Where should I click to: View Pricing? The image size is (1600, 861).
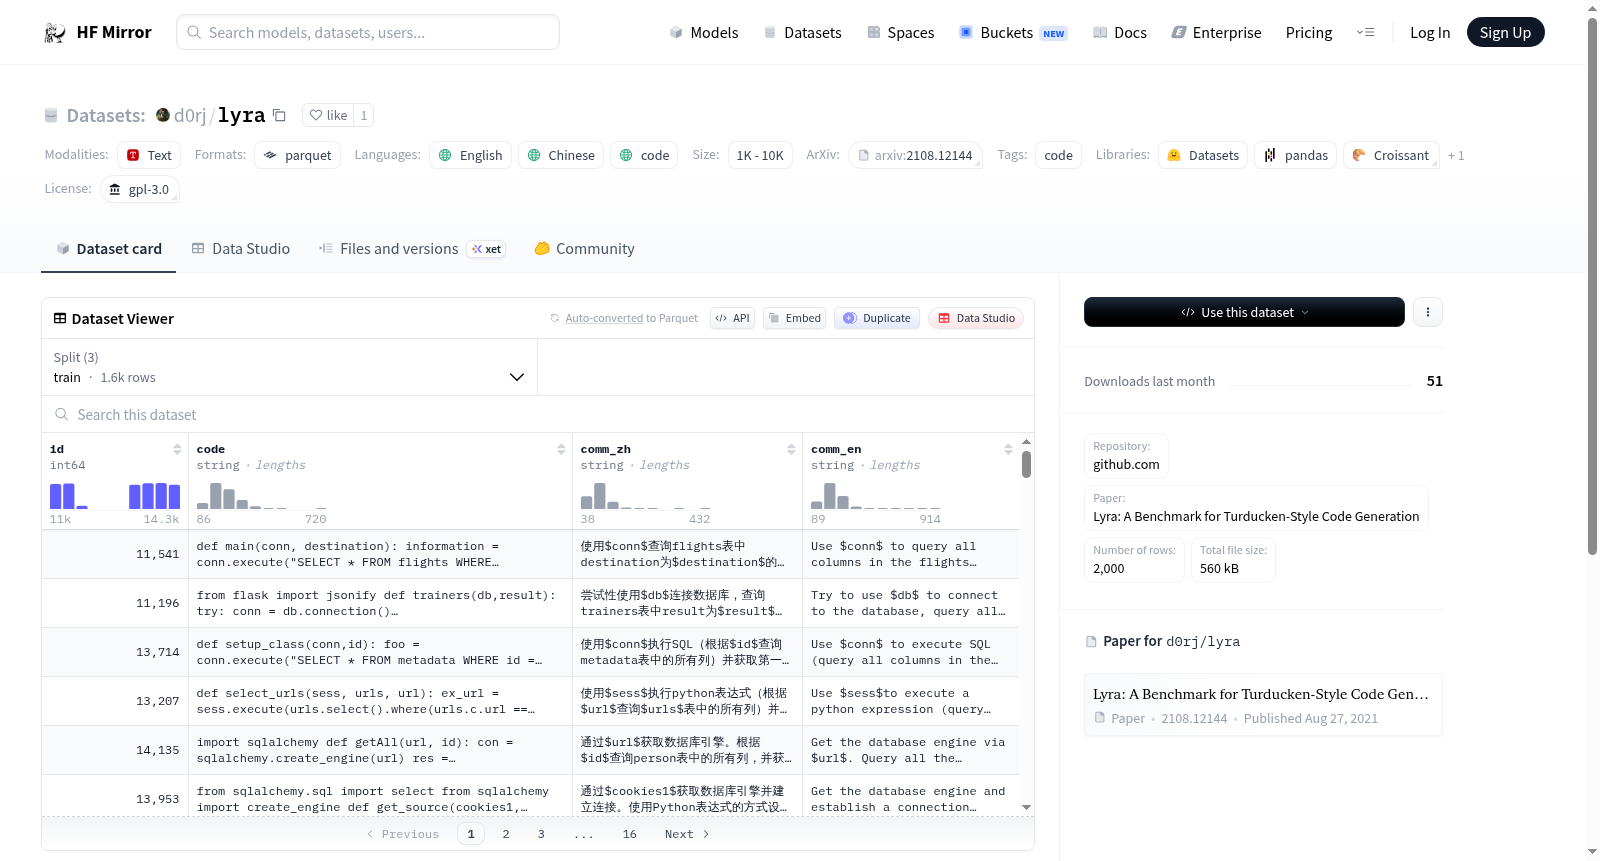click(x=1309, y=32)
